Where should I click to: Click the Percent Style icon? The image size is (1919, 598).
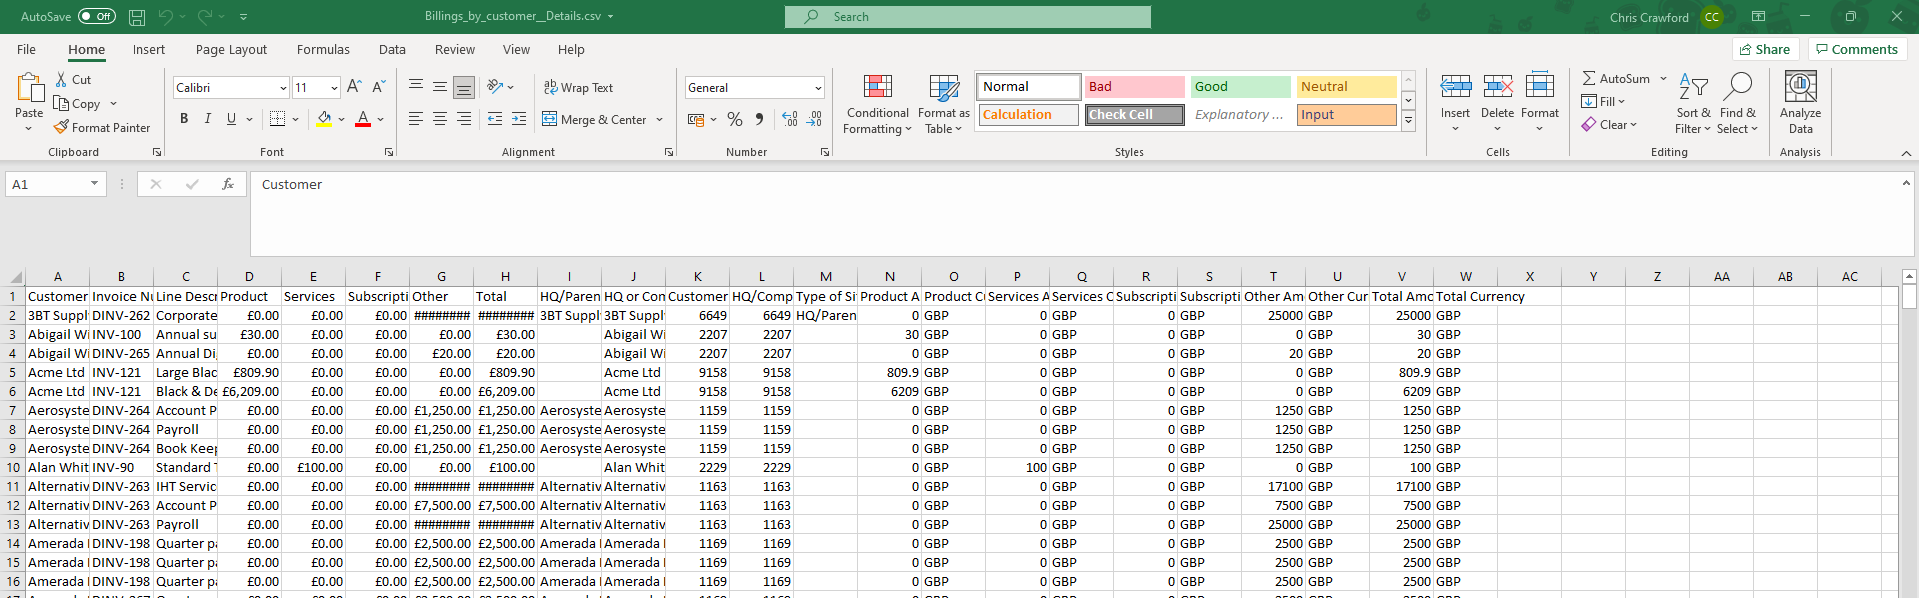point(735,120)
